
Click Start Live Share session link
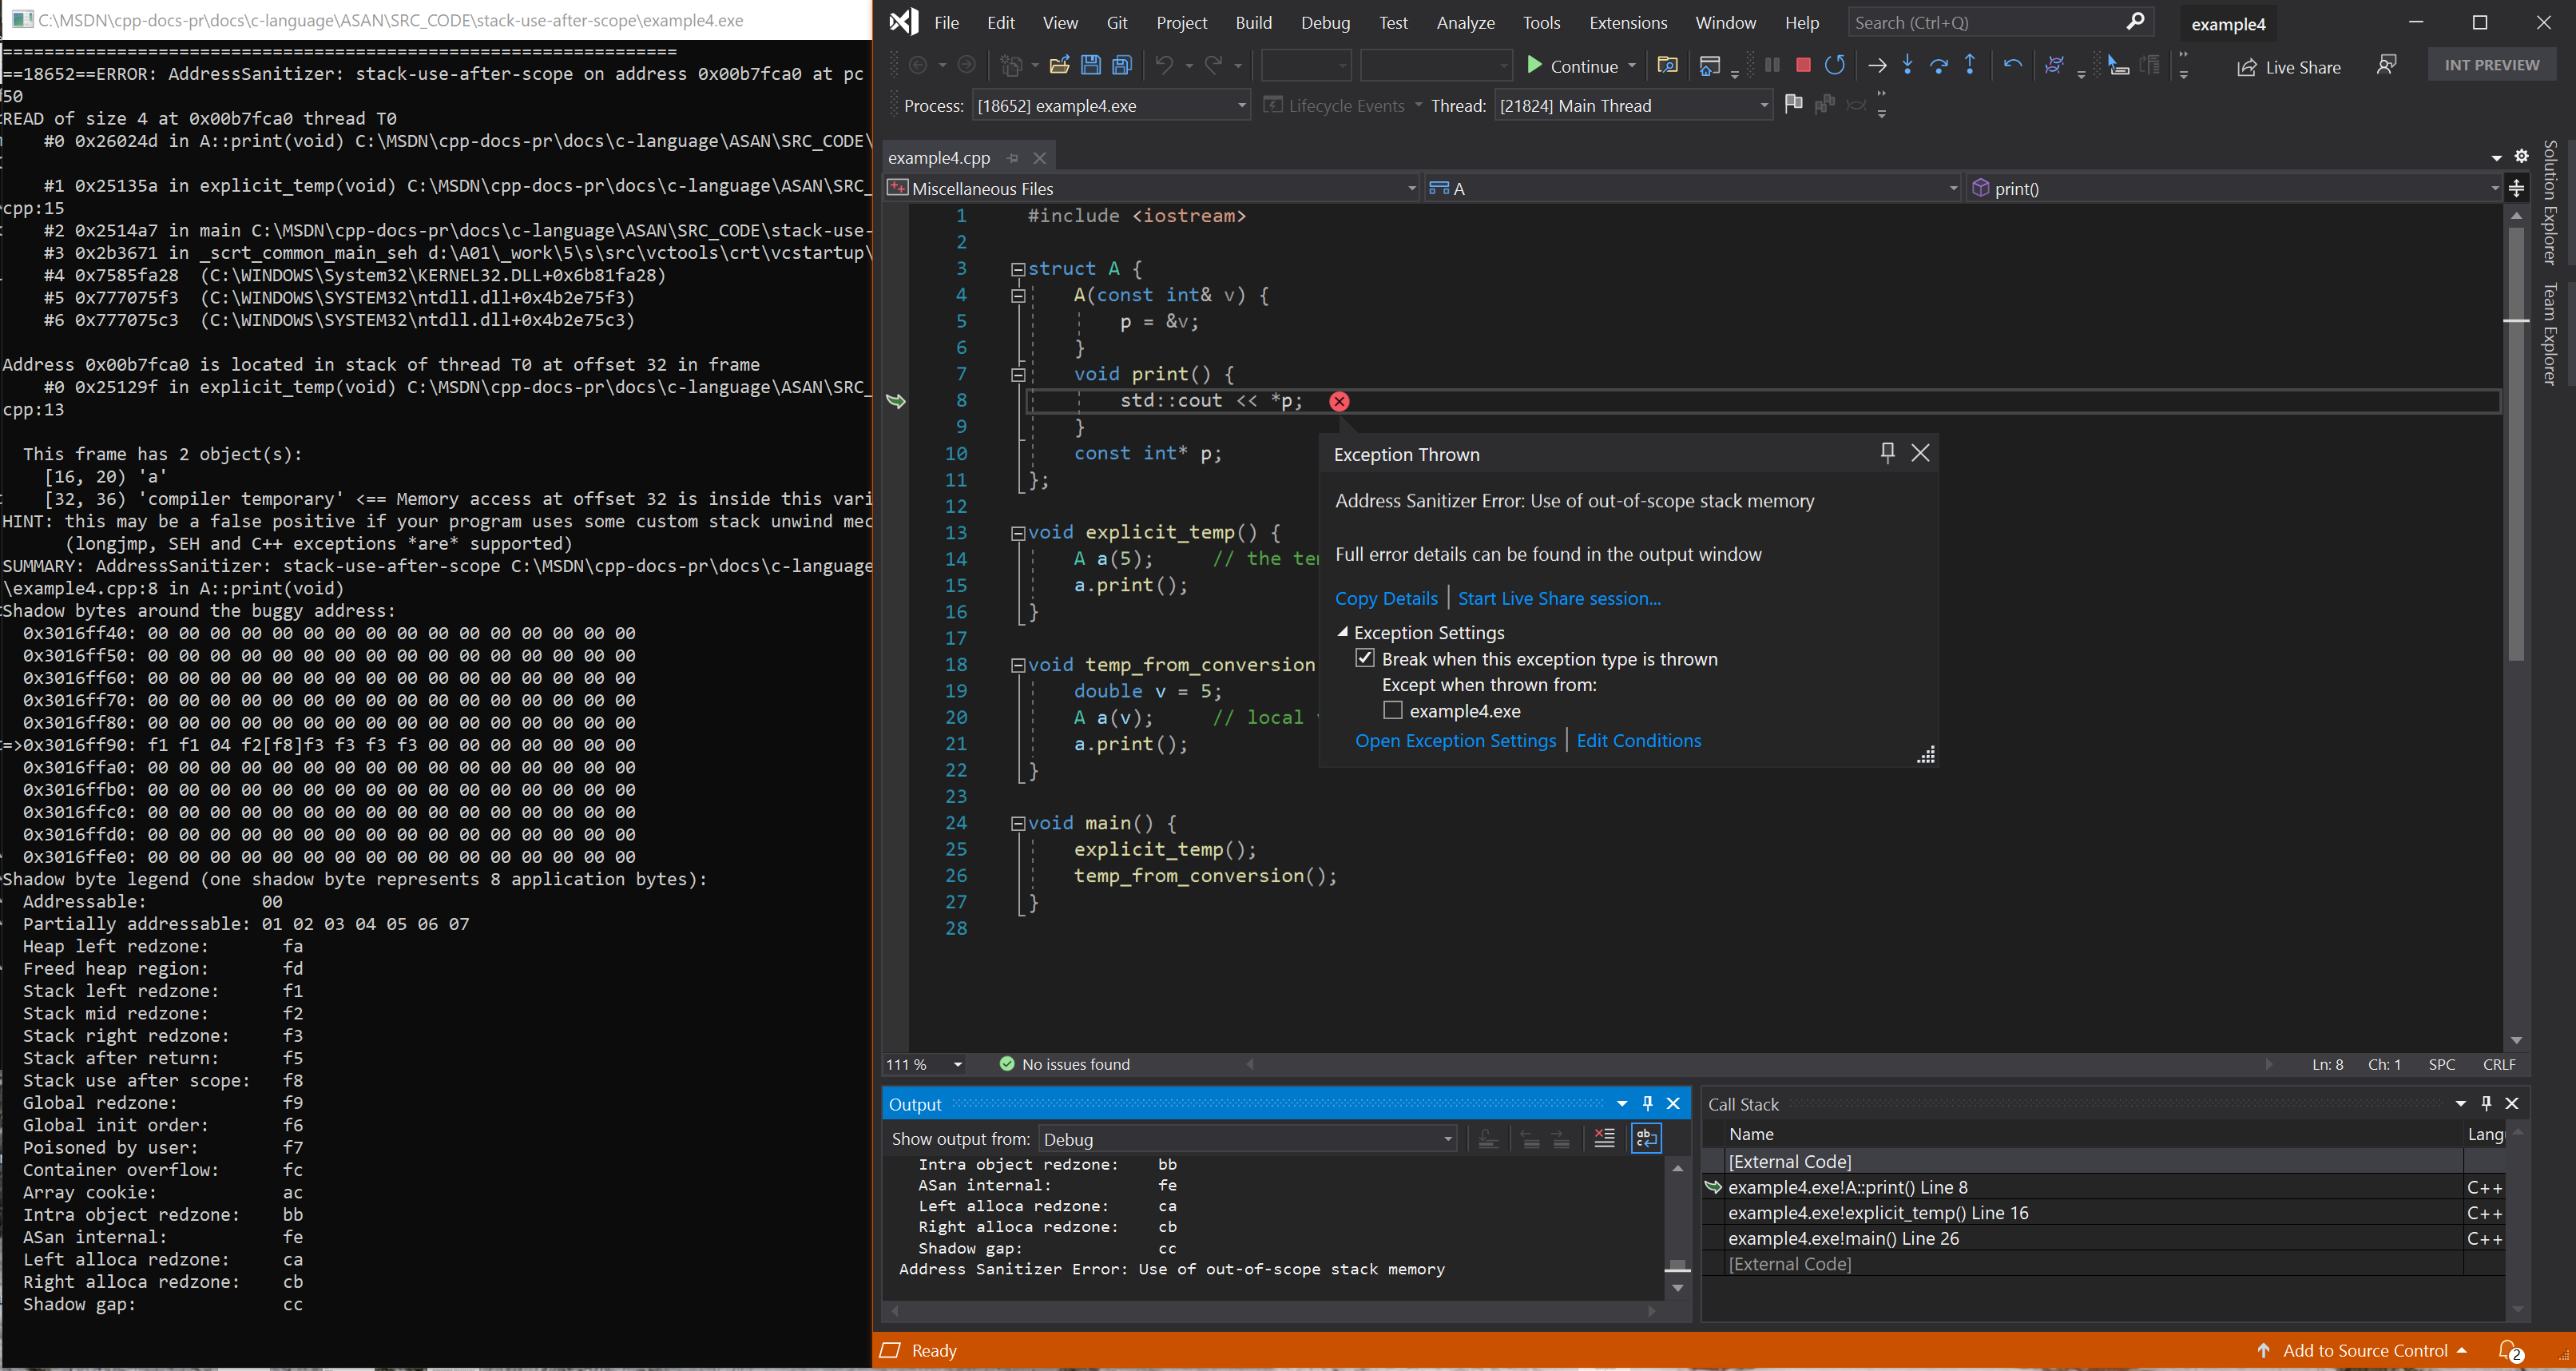point(1559,598)
